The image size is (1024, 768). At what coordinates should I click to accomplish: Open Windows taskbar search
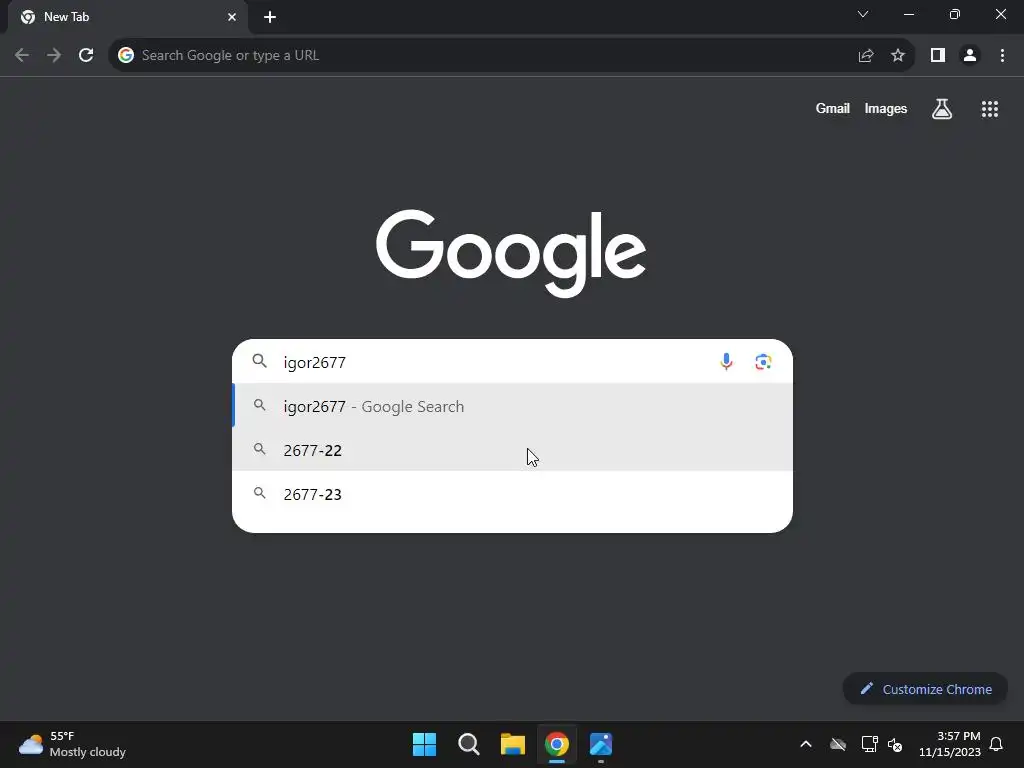pos(469,744)
